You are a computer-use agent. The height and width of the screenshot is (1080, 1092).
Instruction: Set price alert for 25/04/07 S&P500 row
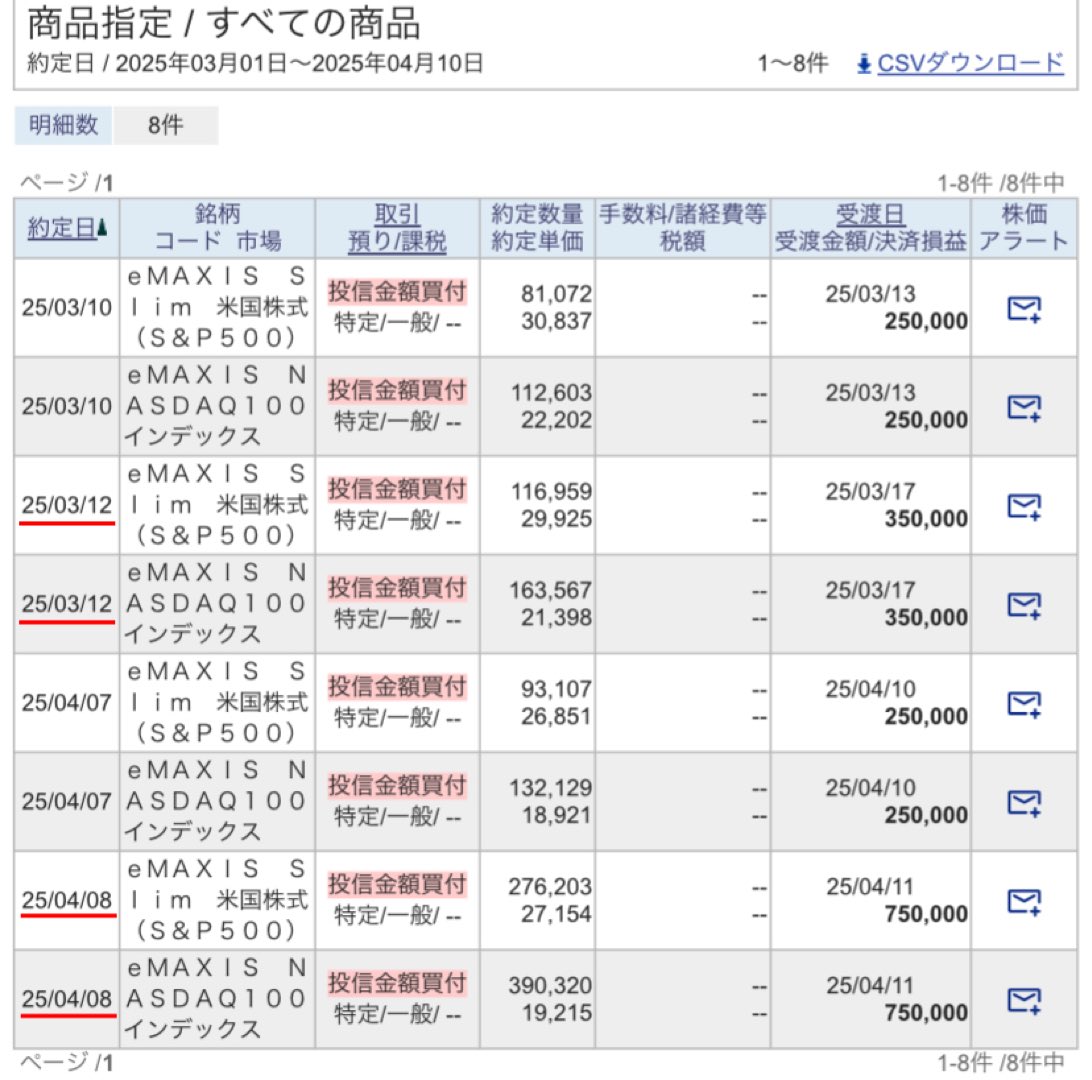[1024, 703]
